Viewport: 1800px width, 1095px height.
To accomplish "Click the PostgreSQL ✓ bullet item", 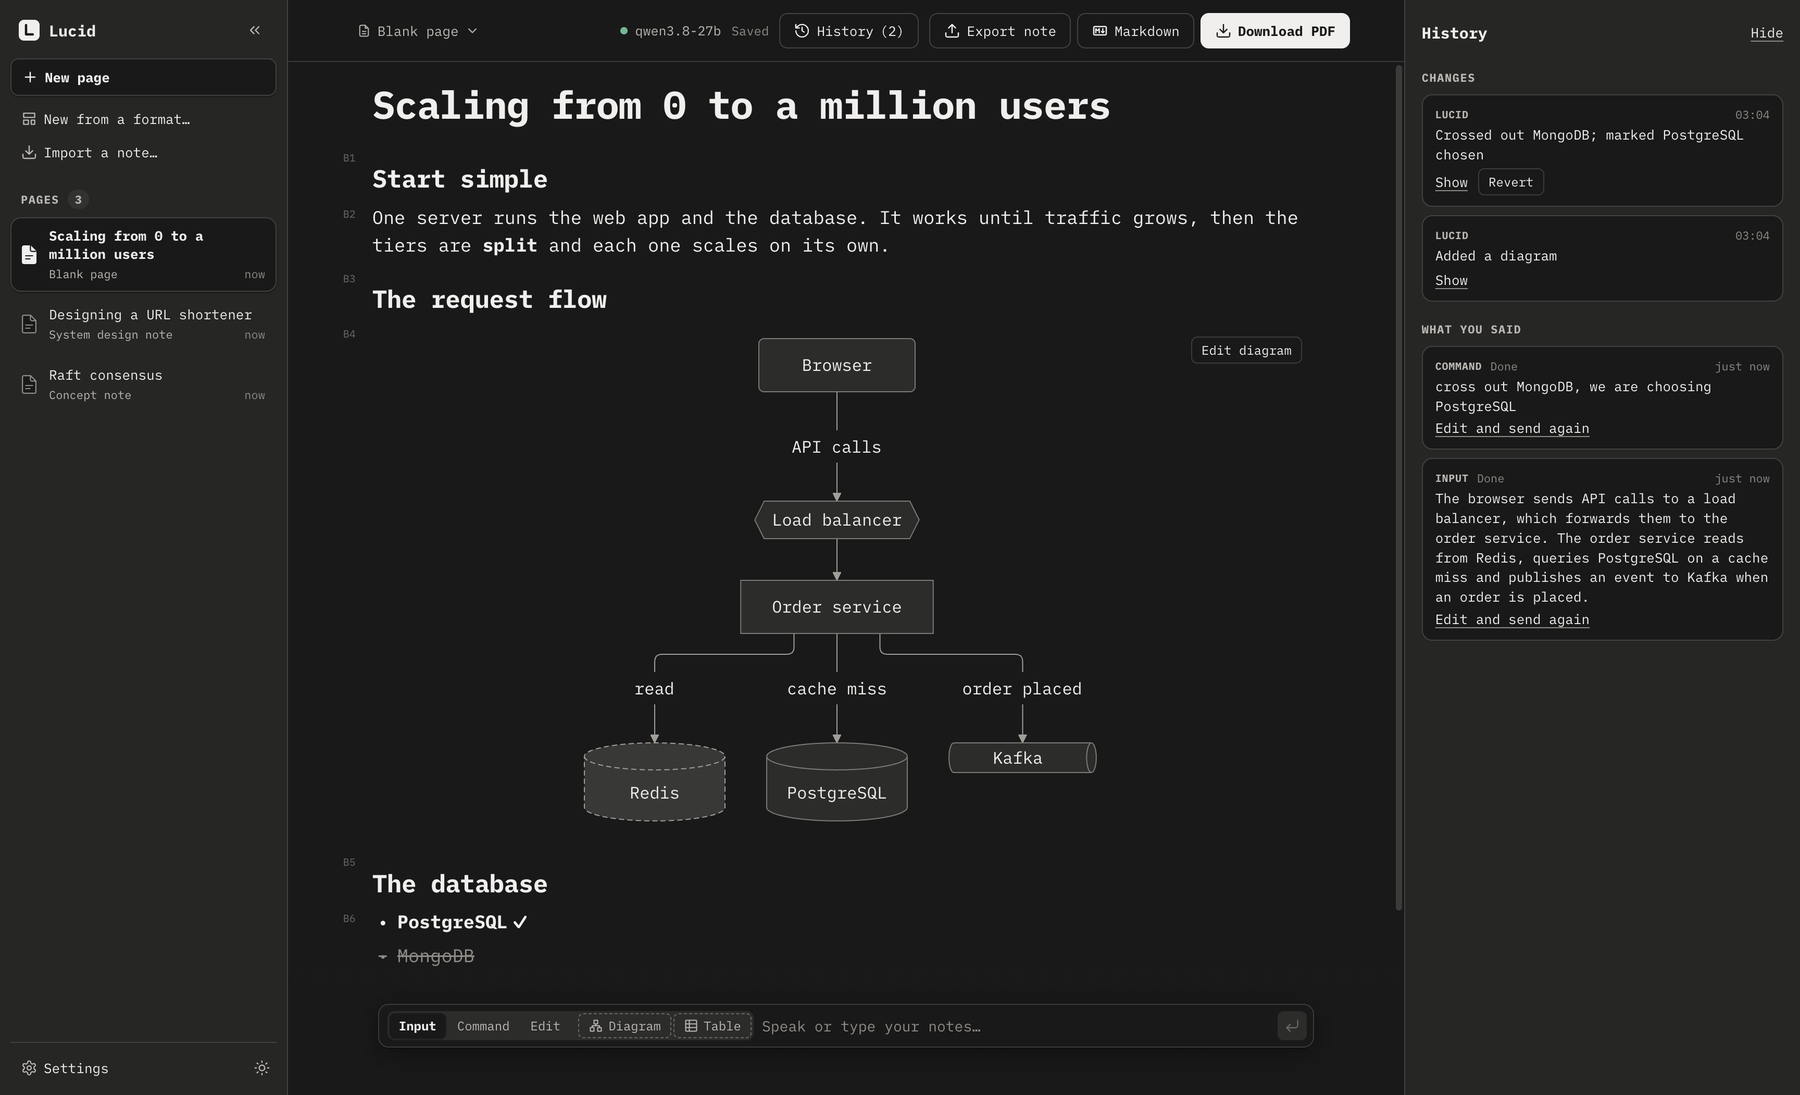I will point(462,922).
